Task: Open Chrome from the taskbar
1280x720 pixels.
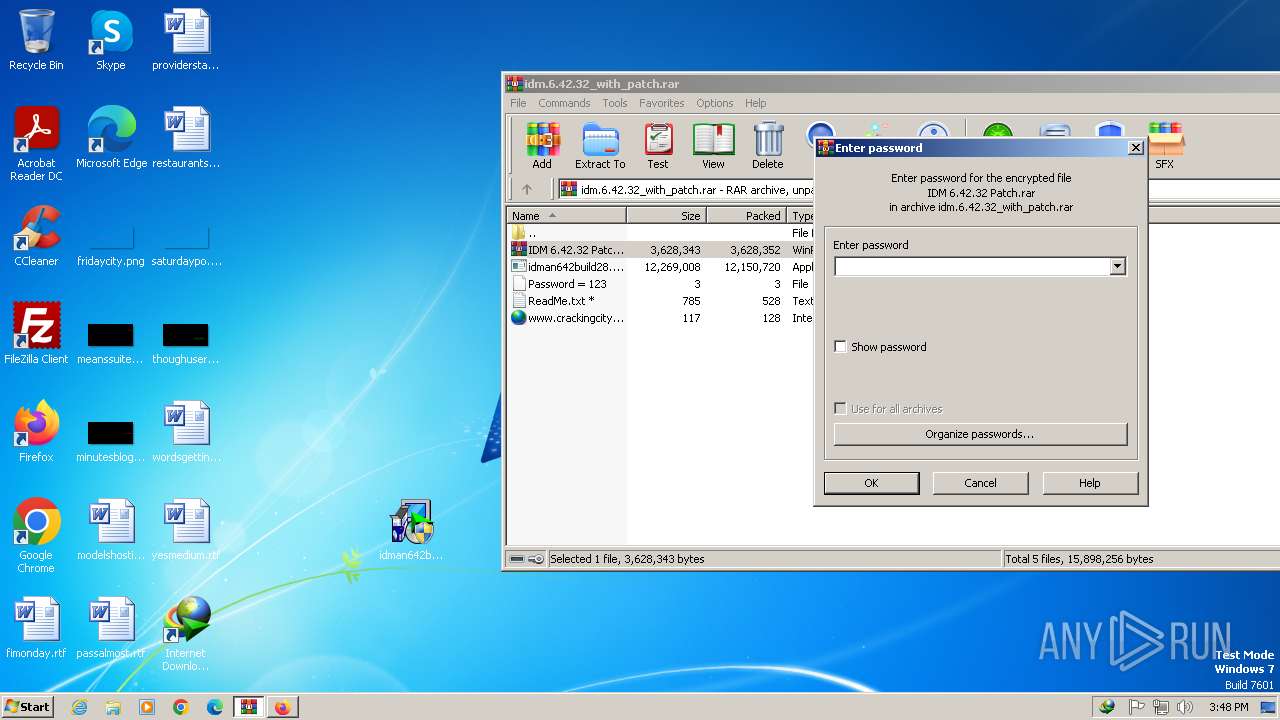Action: [x=181, y=707]
